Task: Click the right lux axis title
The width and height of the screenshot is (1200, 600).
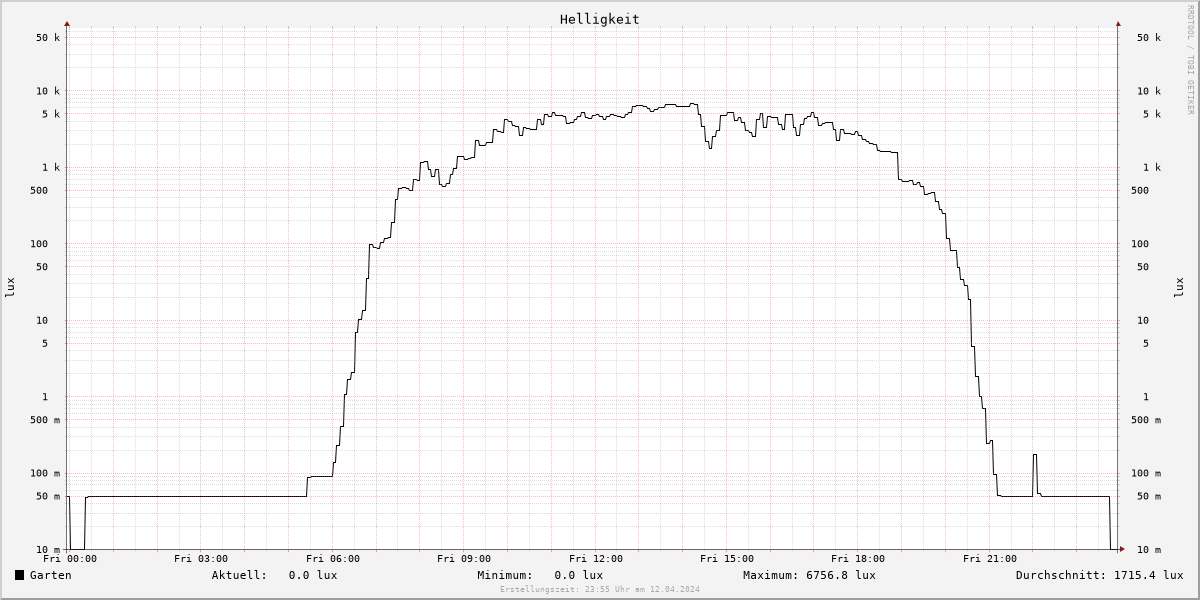Action: [x=1178, y=287]
